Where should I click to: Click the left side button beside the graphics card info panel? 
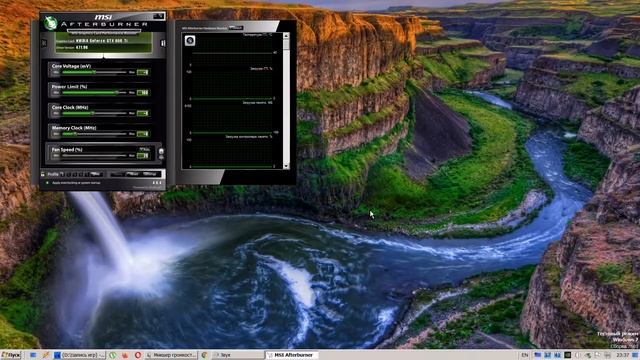tap(44, 43)
